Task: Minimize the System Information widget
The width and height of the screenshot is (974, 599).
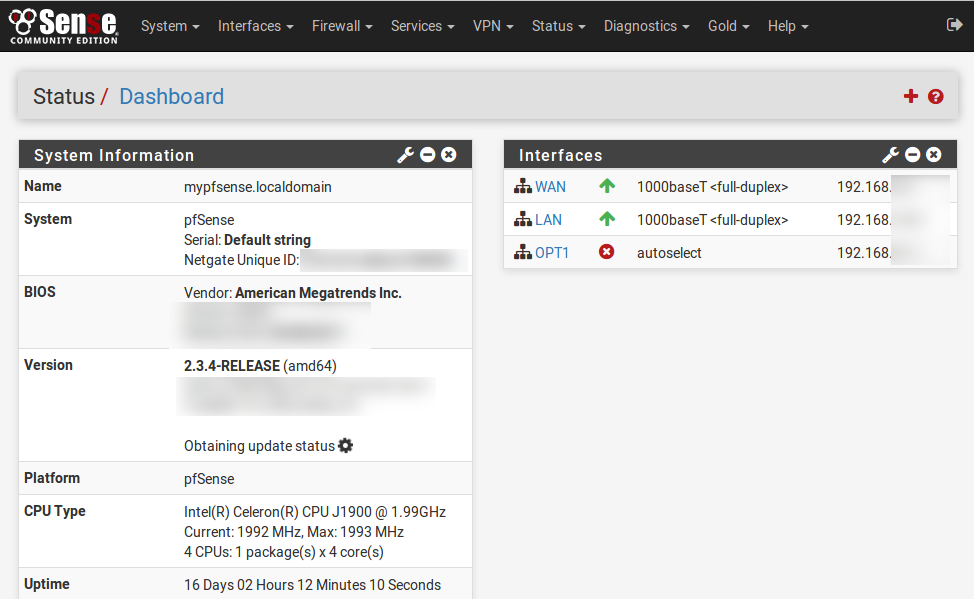Action: pyautogui.click(x=427, y=155)
